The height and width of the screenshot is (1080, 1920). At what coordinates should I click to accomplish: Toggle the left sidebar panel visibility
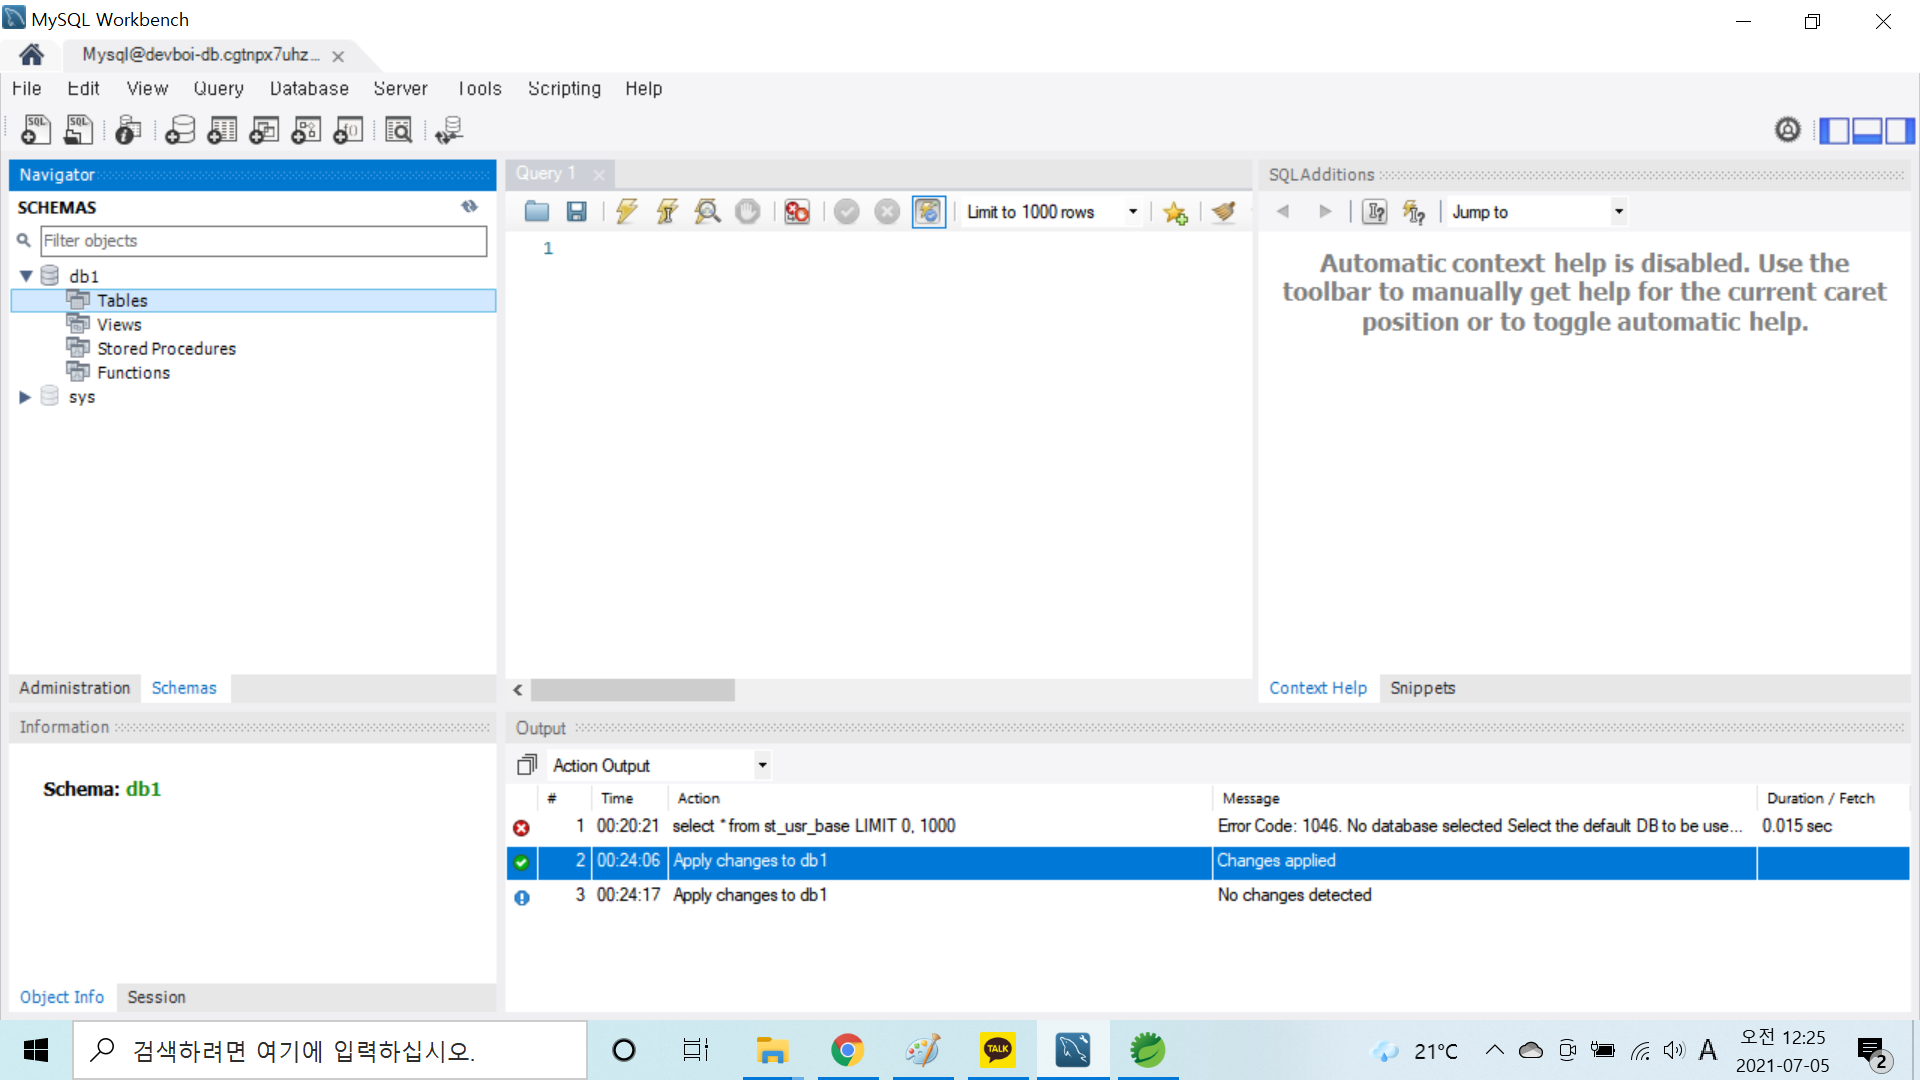point(1834,130)
